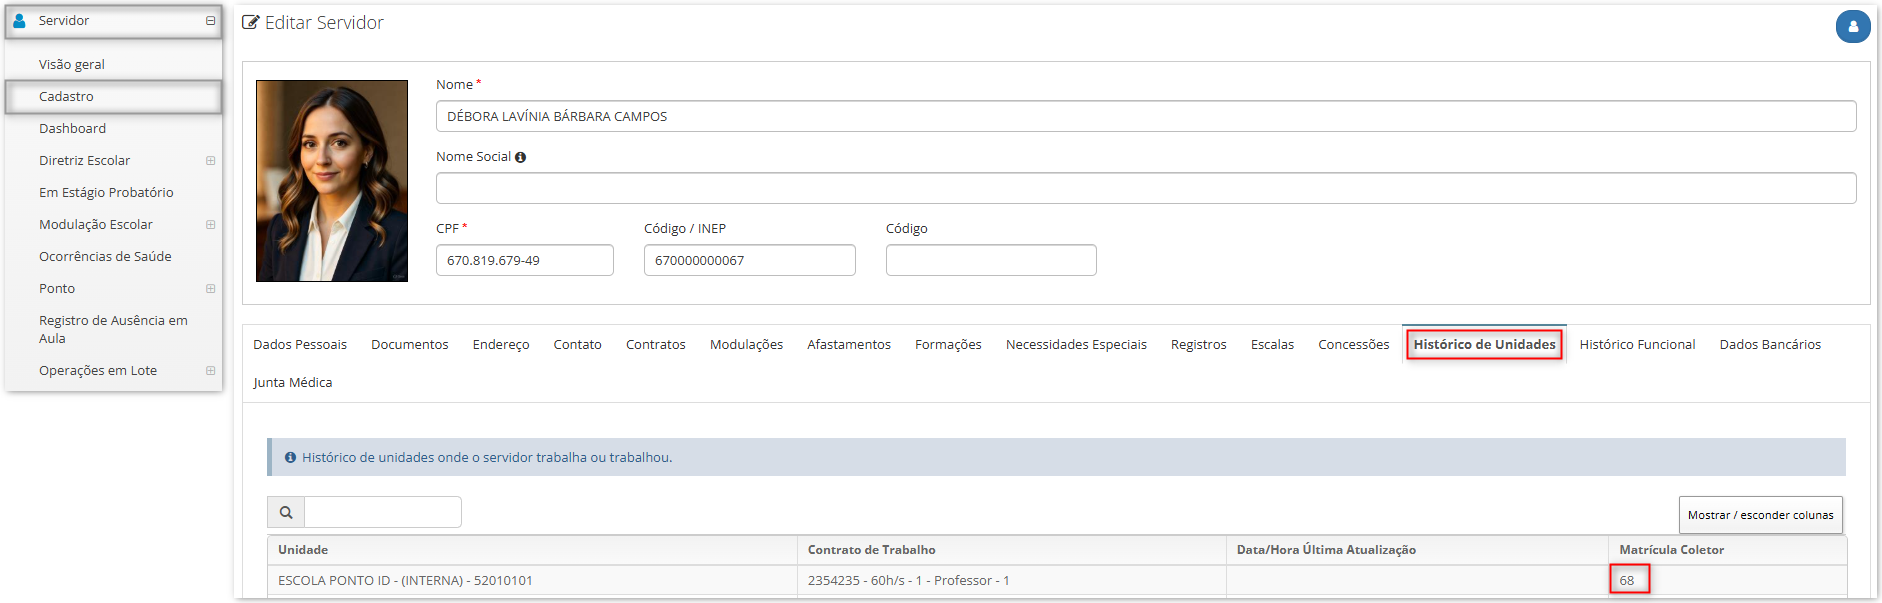Focus the table search text box
This screenshot has height=603, width=1882.
383,512
